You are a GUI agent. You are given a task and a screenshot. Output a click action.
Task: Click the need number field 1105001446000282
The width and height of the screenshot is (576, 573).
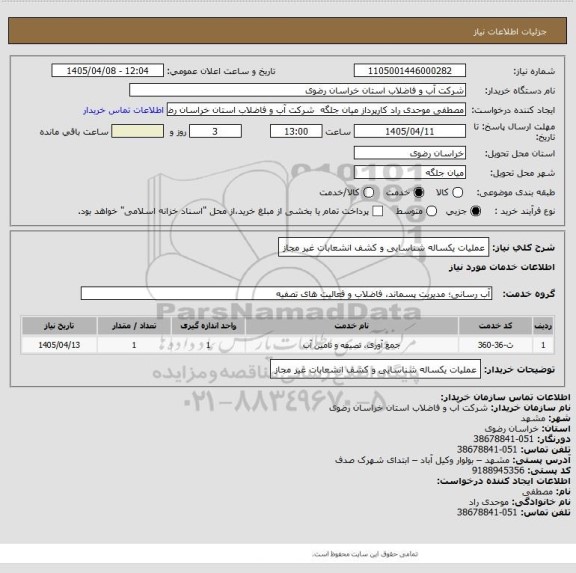coord(410,71)
